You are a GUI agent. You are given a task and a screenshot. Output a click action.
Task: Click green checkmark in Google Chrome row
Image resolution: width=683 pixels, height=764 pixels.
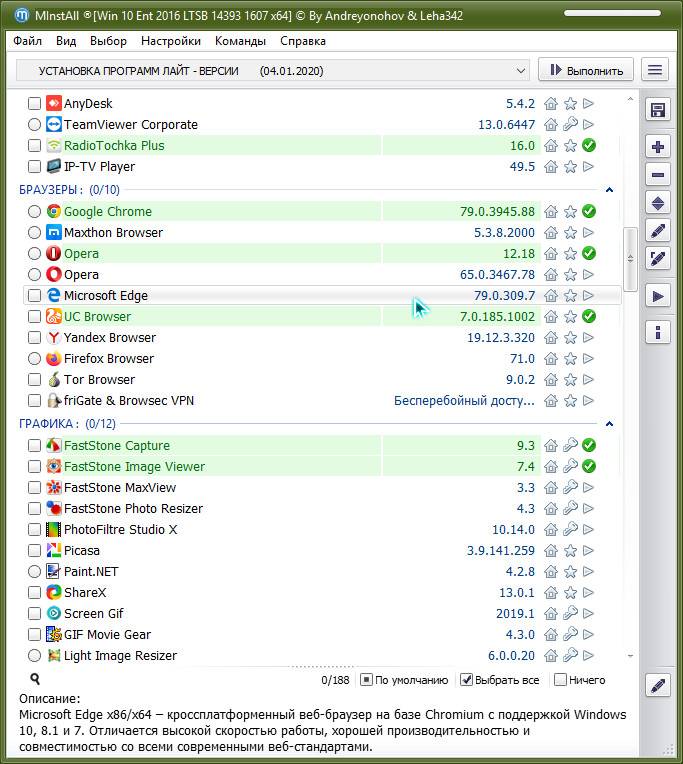[x=589, y=211]
